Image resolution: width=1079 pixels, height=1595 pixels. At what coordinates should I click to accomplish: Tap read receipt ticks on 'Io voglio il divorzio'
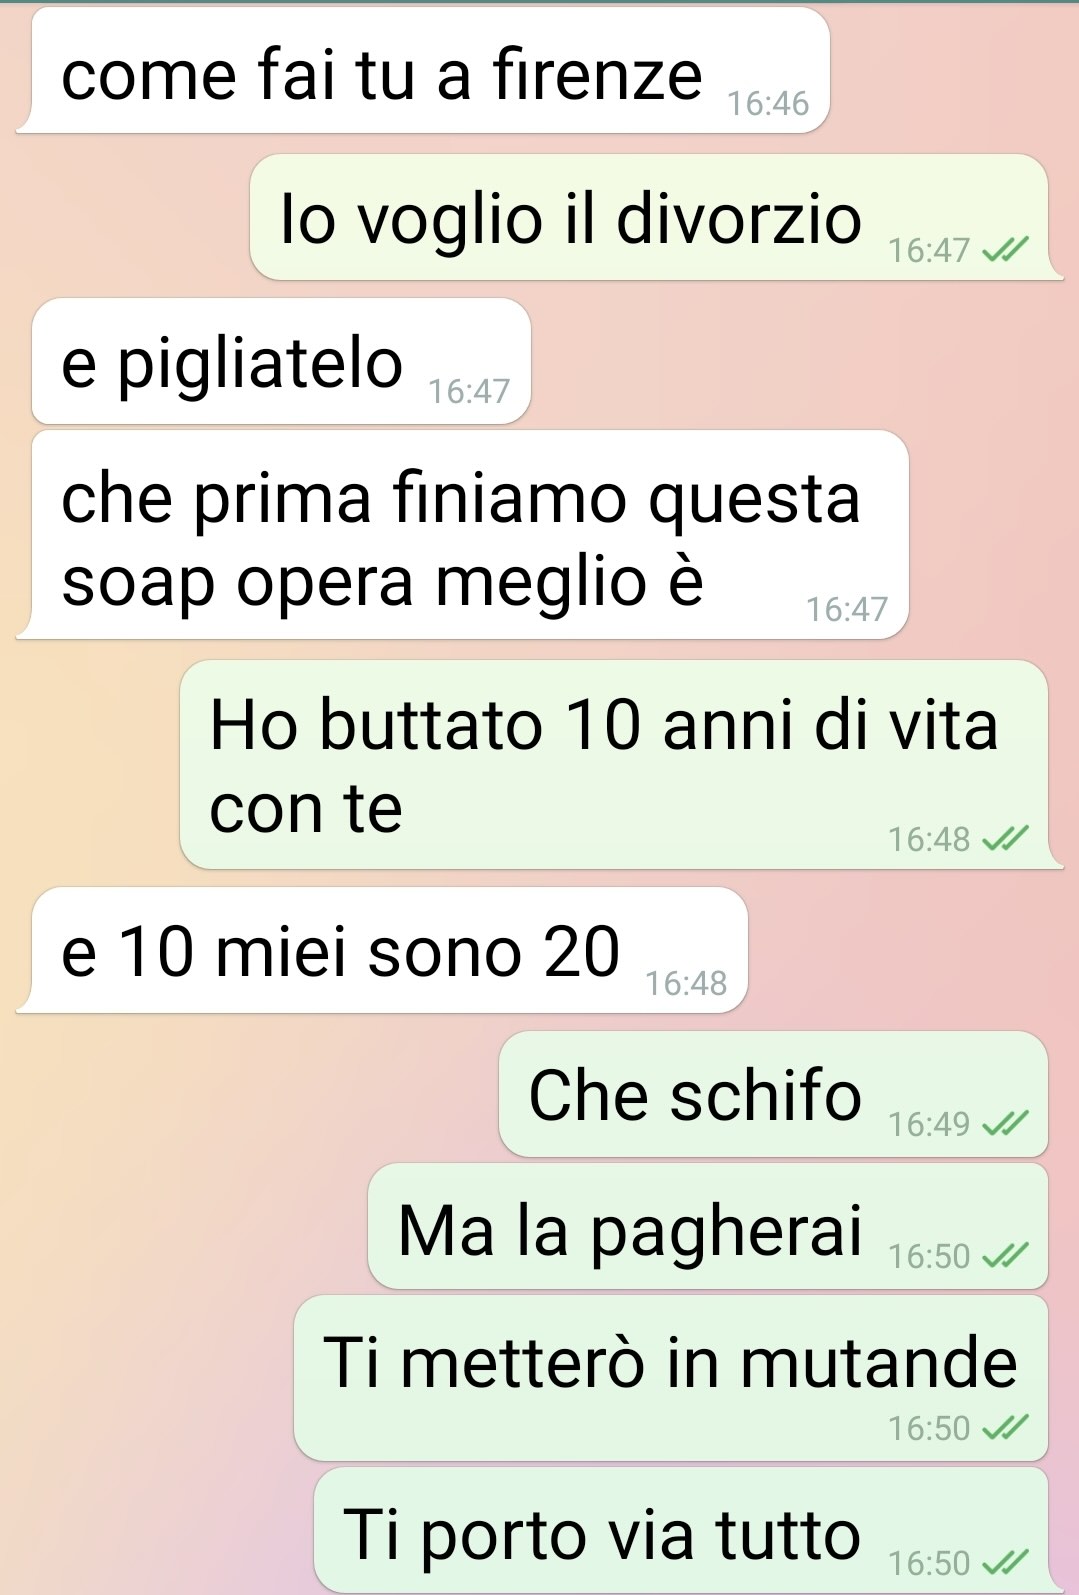coord(1005,249)
